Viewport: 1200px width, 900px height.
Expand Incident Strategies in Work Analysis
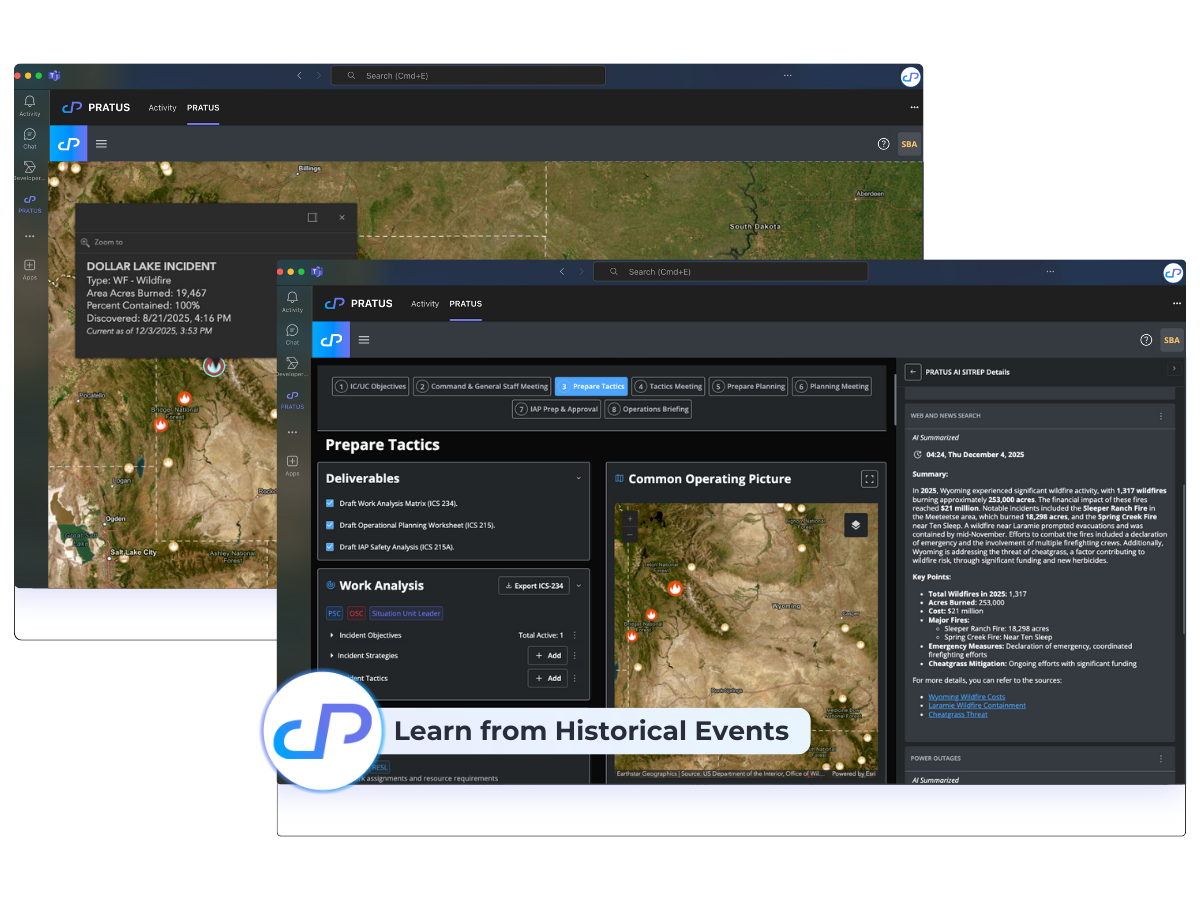330,656
